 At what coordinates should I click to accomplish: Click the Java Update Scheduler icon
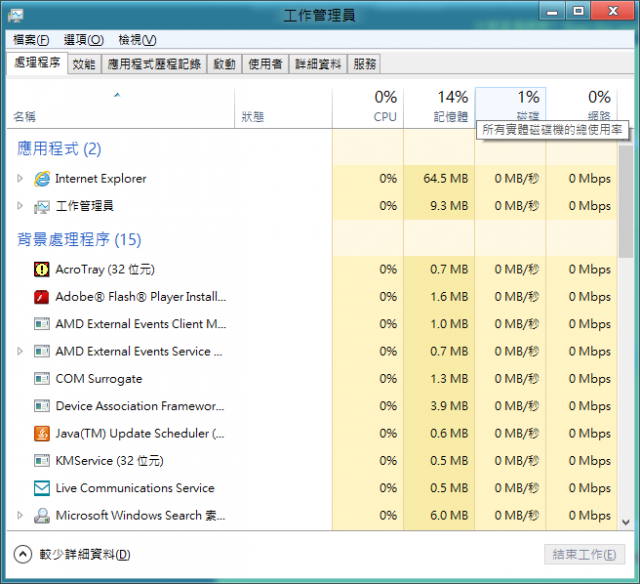[42, 433]
